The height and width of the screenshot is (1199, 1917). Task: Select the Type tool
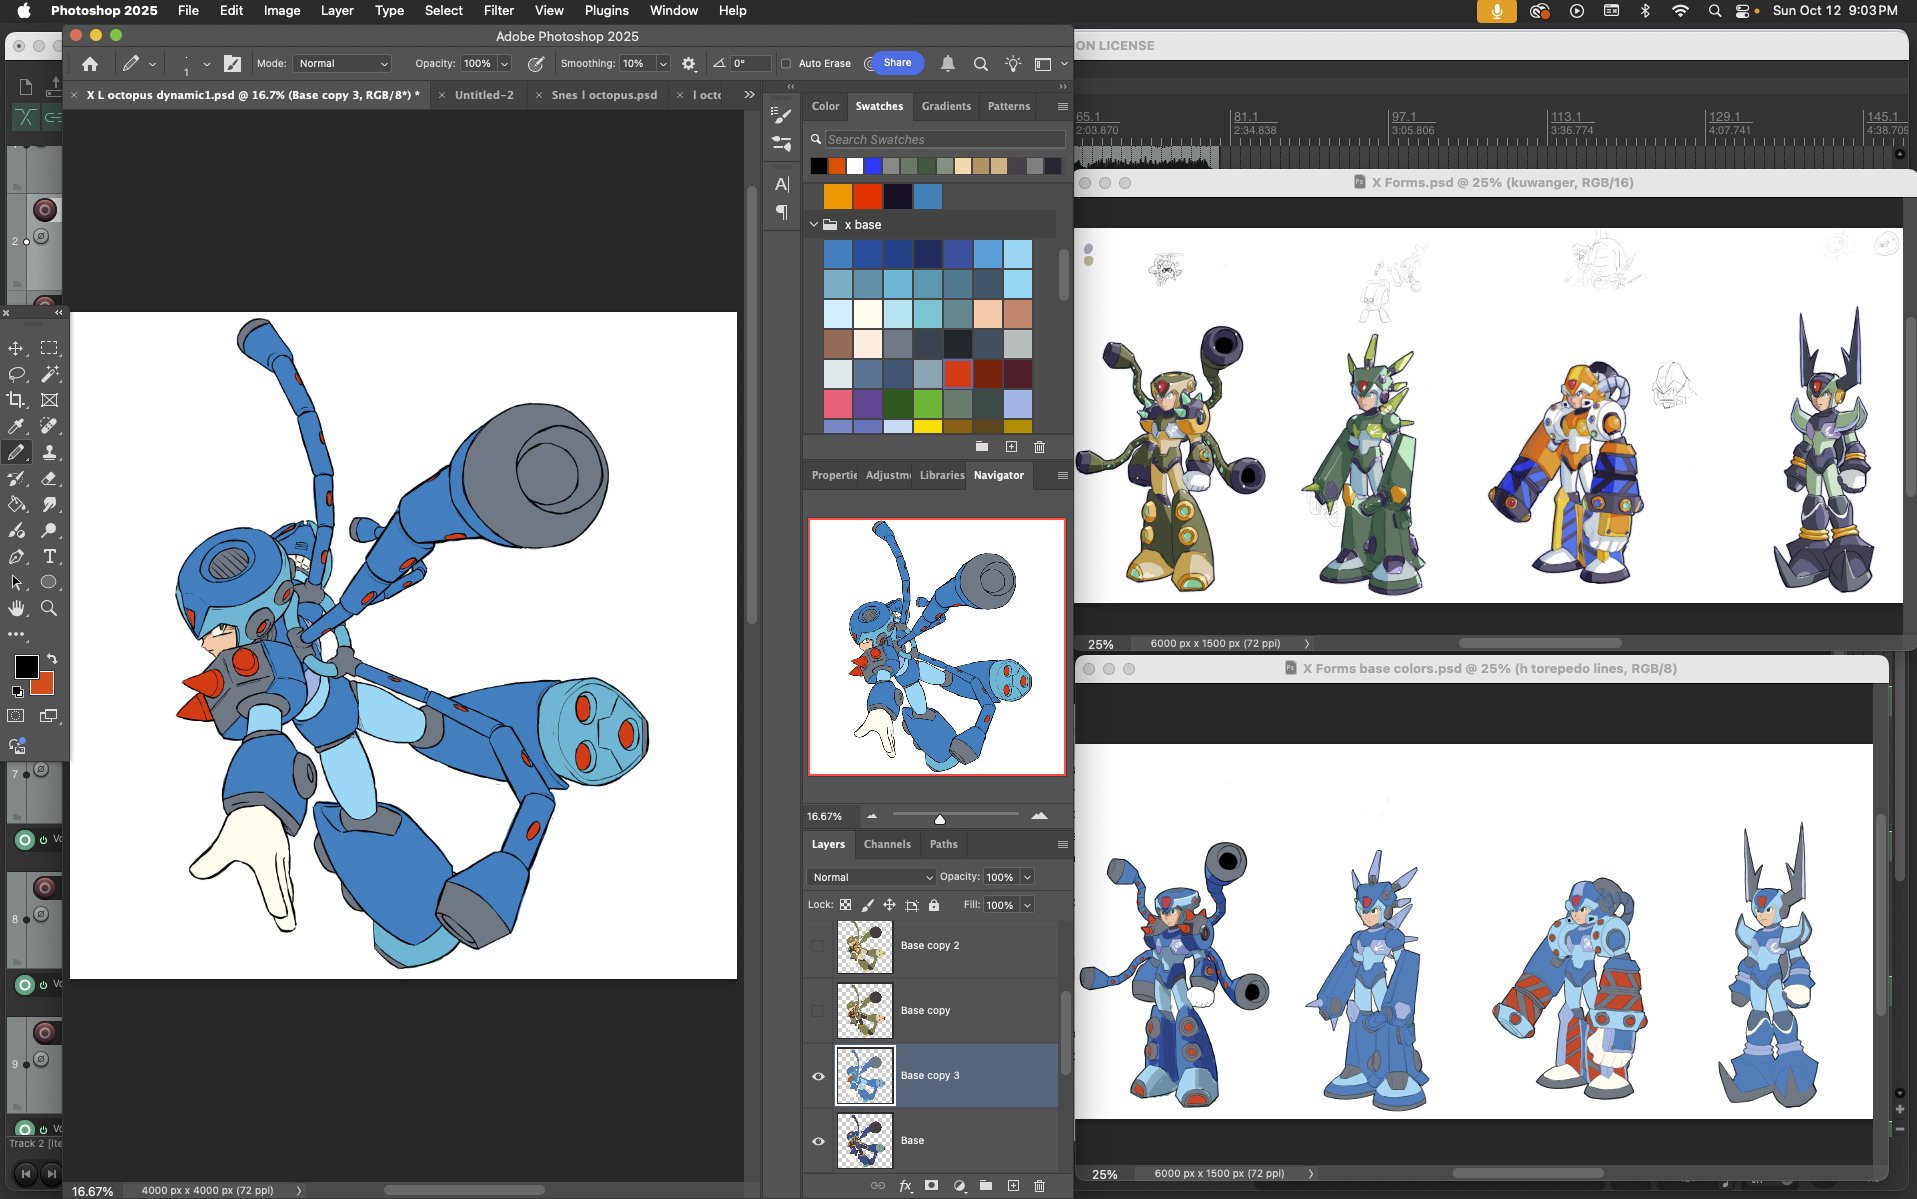(x=49, y=556)
